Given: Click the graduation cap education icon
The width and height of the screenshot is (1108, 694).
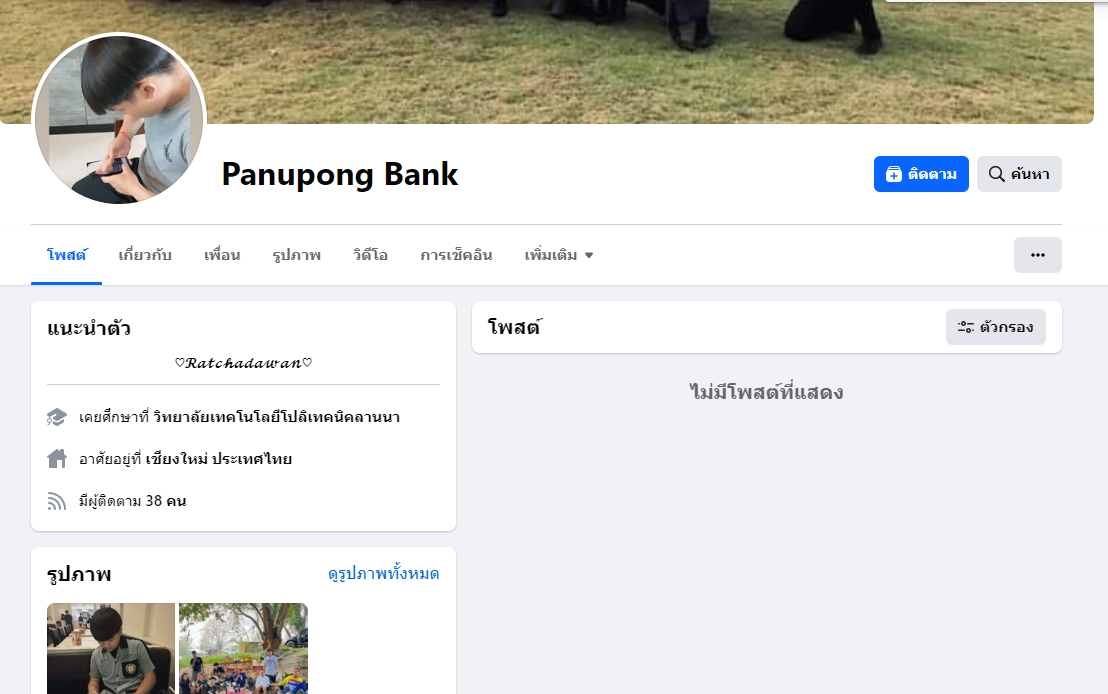Looking at the screenshot, I should (57, 417).
